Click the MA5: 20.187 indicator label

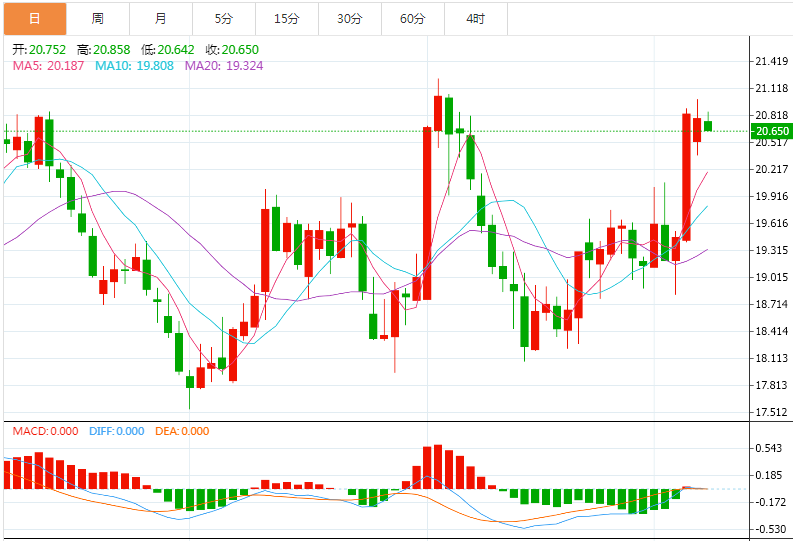[x=48, y=66]
